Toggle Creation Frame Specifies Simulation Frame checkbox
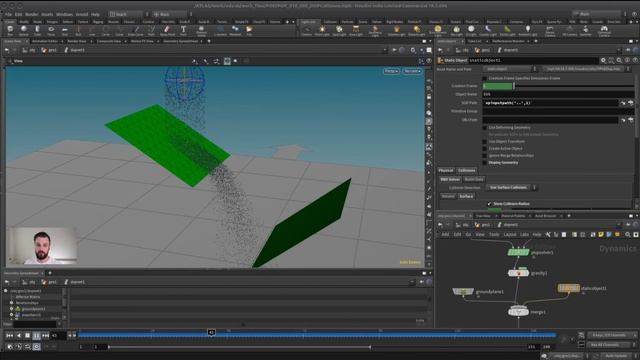The width and height of the screenshot is (640, 360). pyautogui.click(x=484, y=78)
